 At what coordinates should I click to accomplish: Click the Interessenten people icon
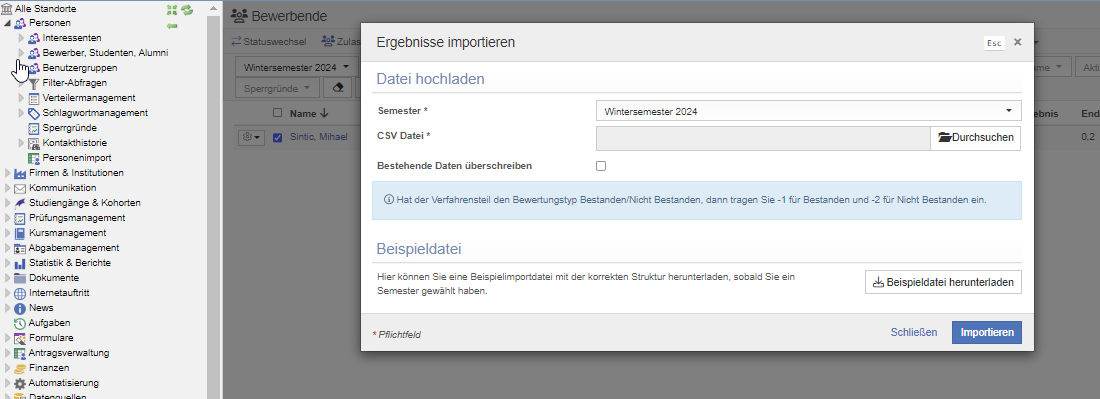34,38
